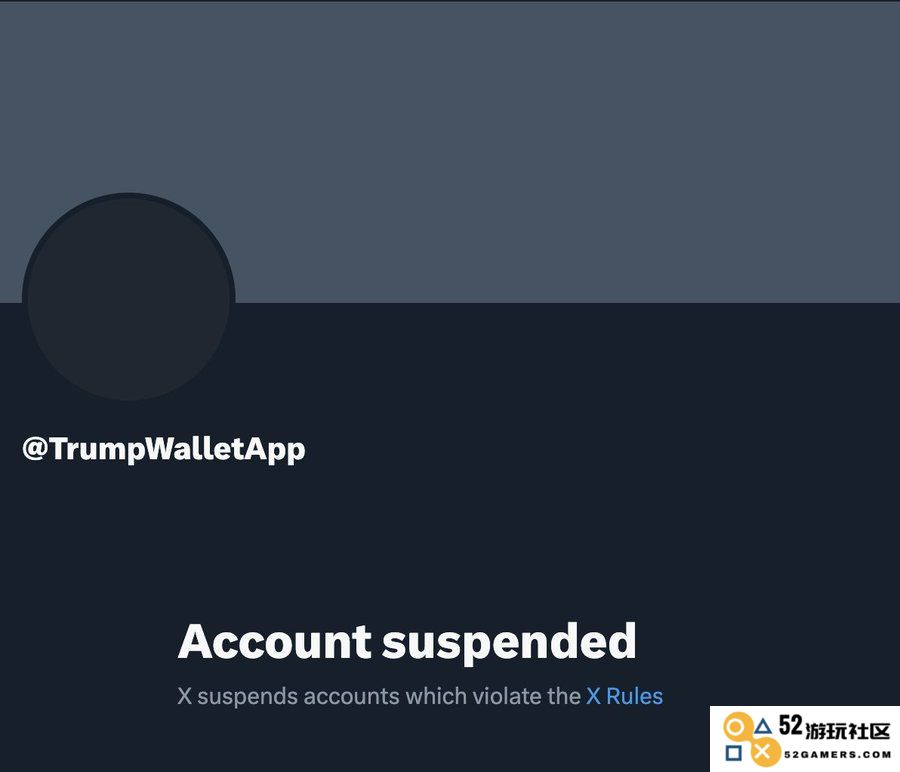This screenshot has width=900, height=772.
Task: Click the 游玩社区 watermark label
Action: point(848,731)
